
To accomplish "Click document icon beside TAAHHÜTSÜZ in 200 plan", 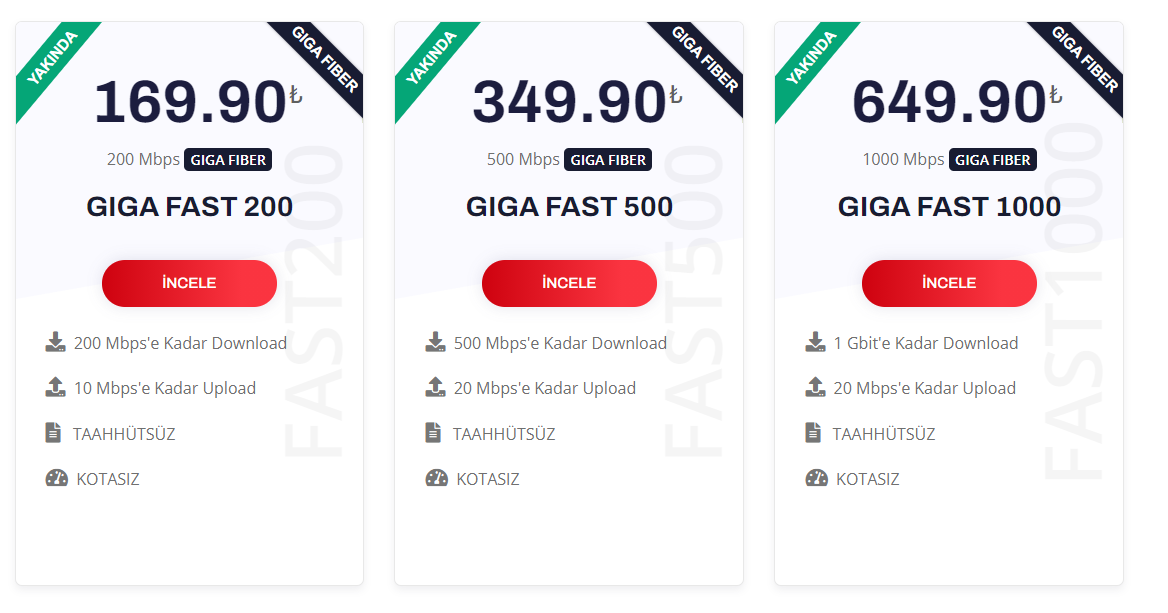I will click(53, 433).
